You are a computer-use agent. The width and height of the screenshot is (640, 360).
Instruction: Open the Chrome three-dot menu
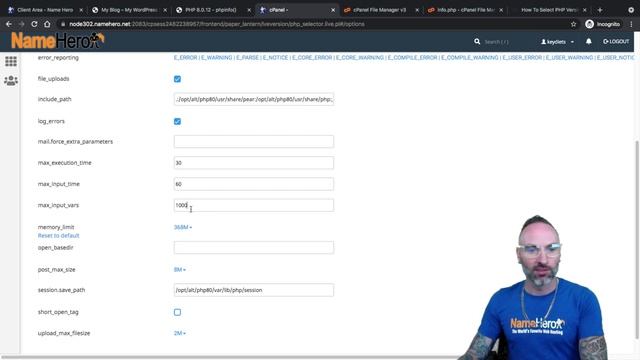[631, 24]
